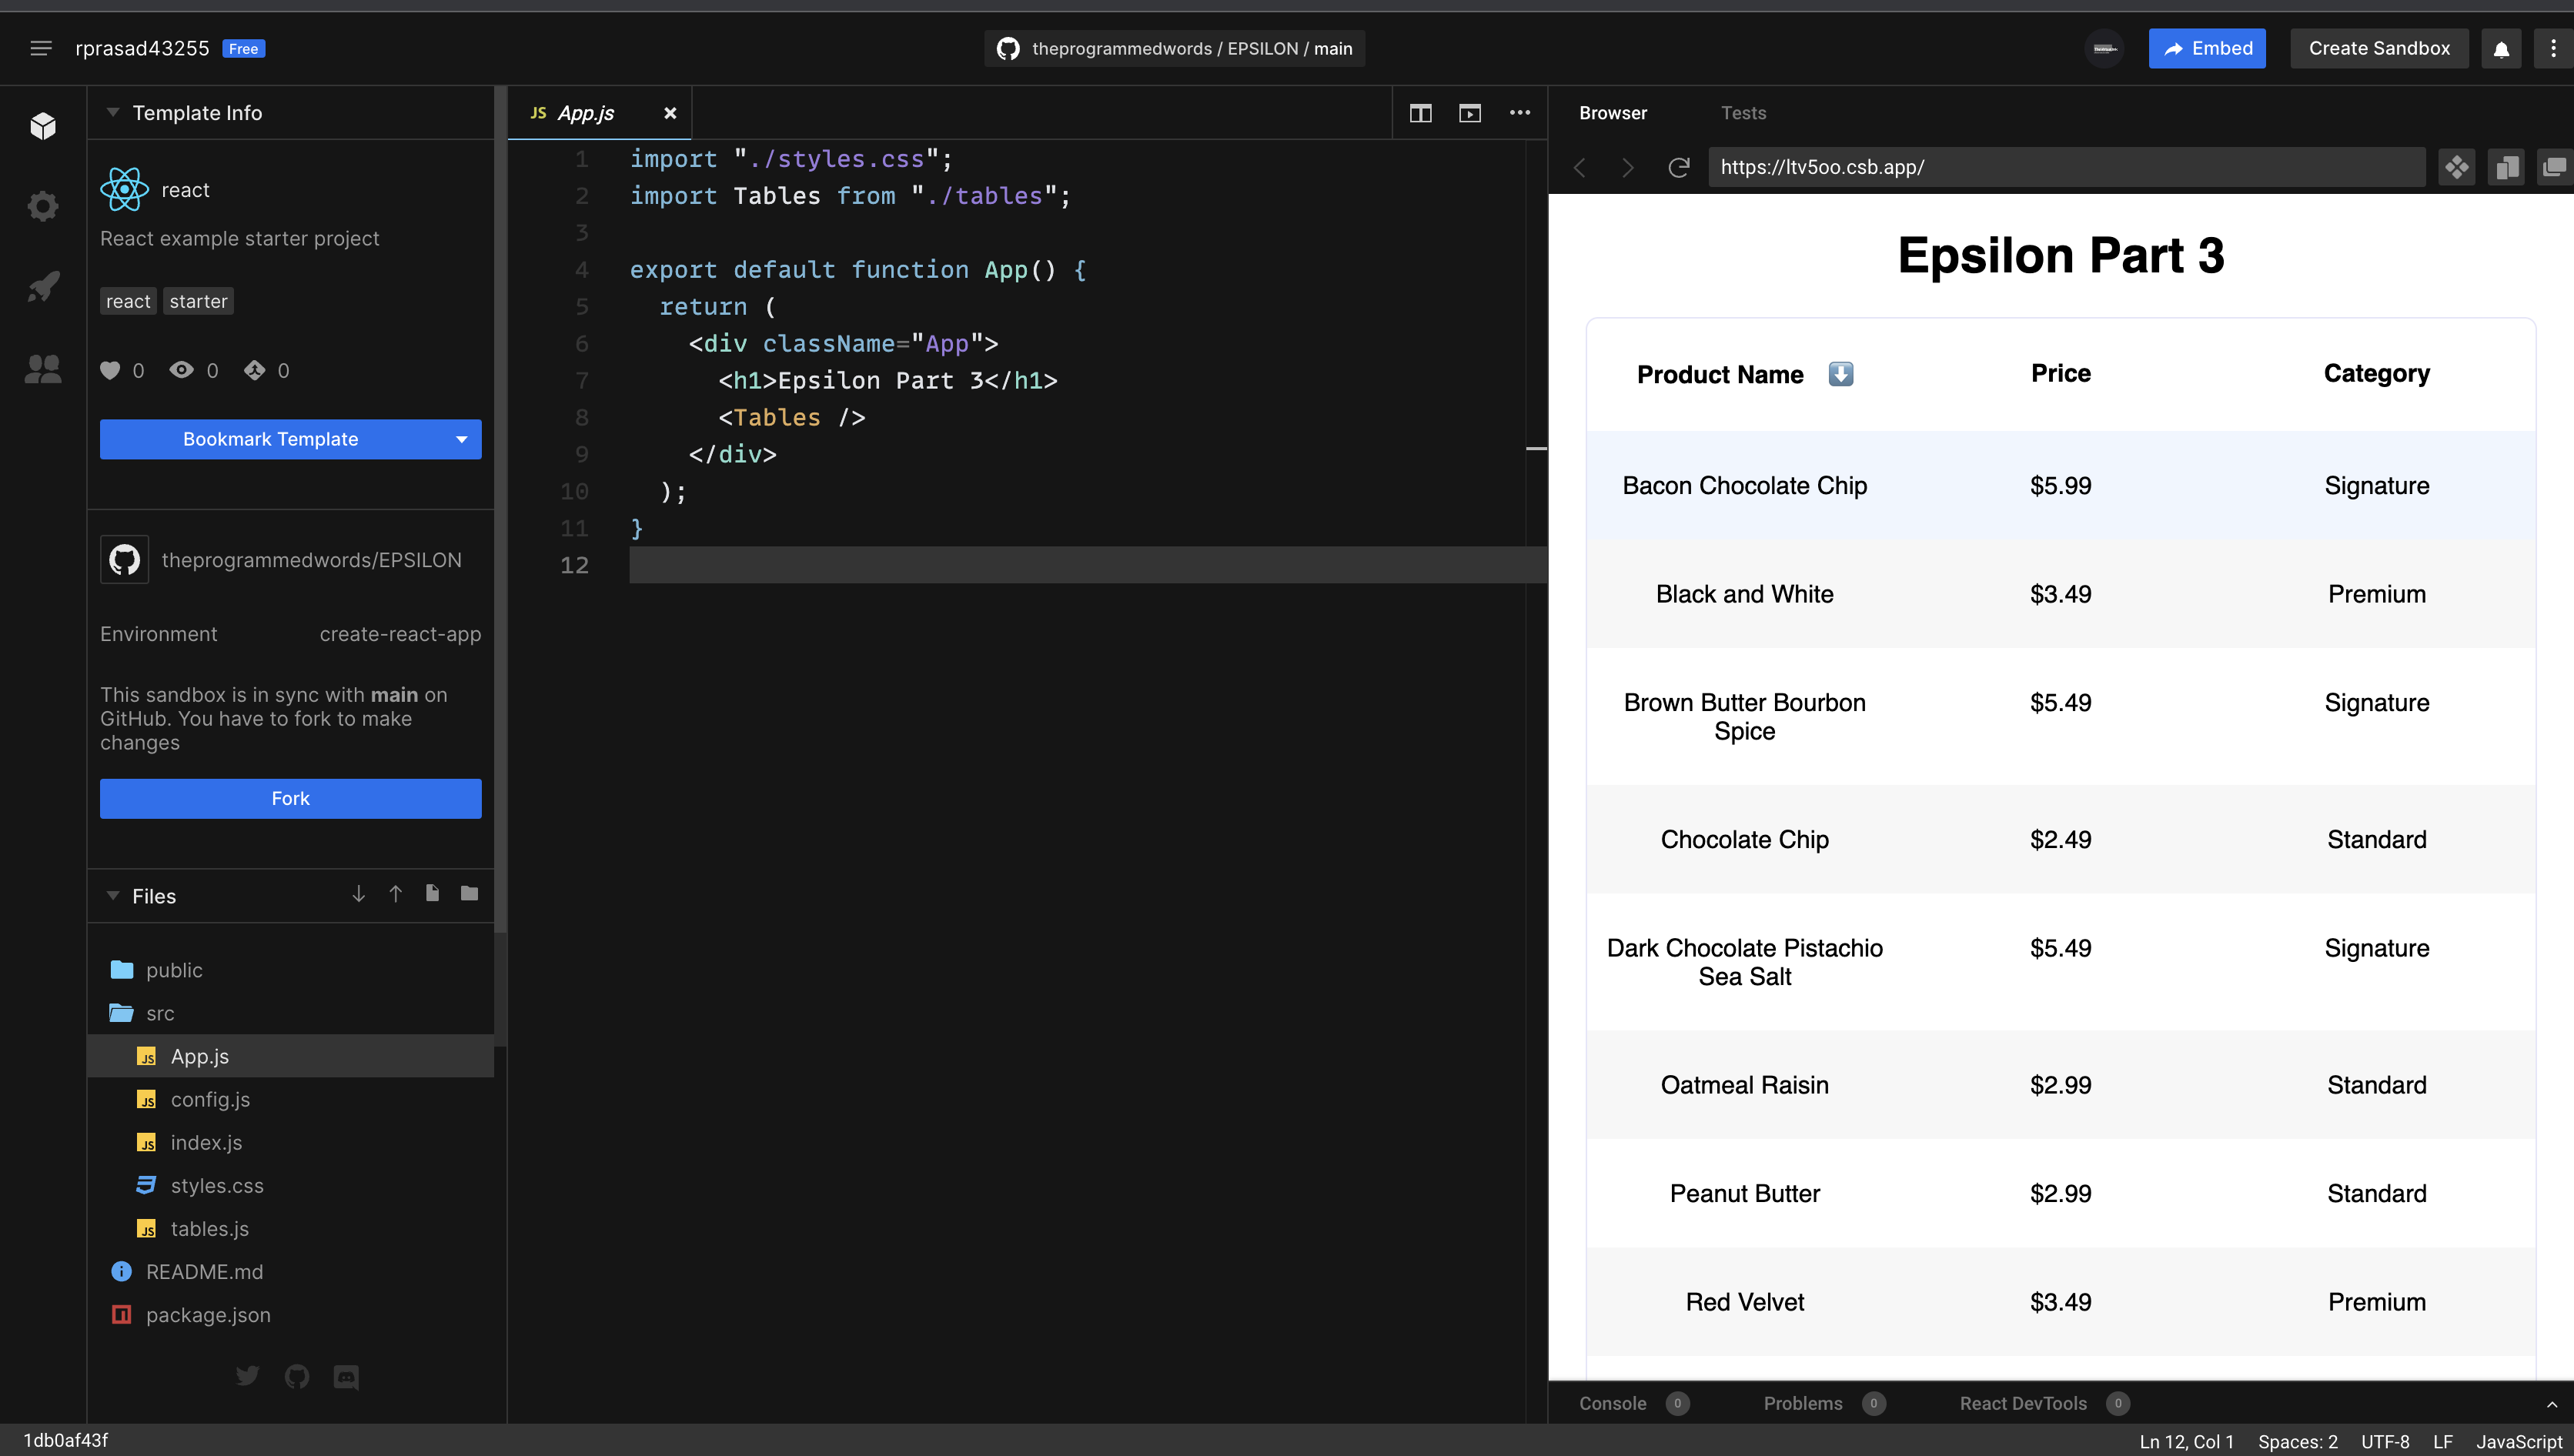2574x1456 pixels.
Task: Collapse the Files section
Action: pos(113,896)
